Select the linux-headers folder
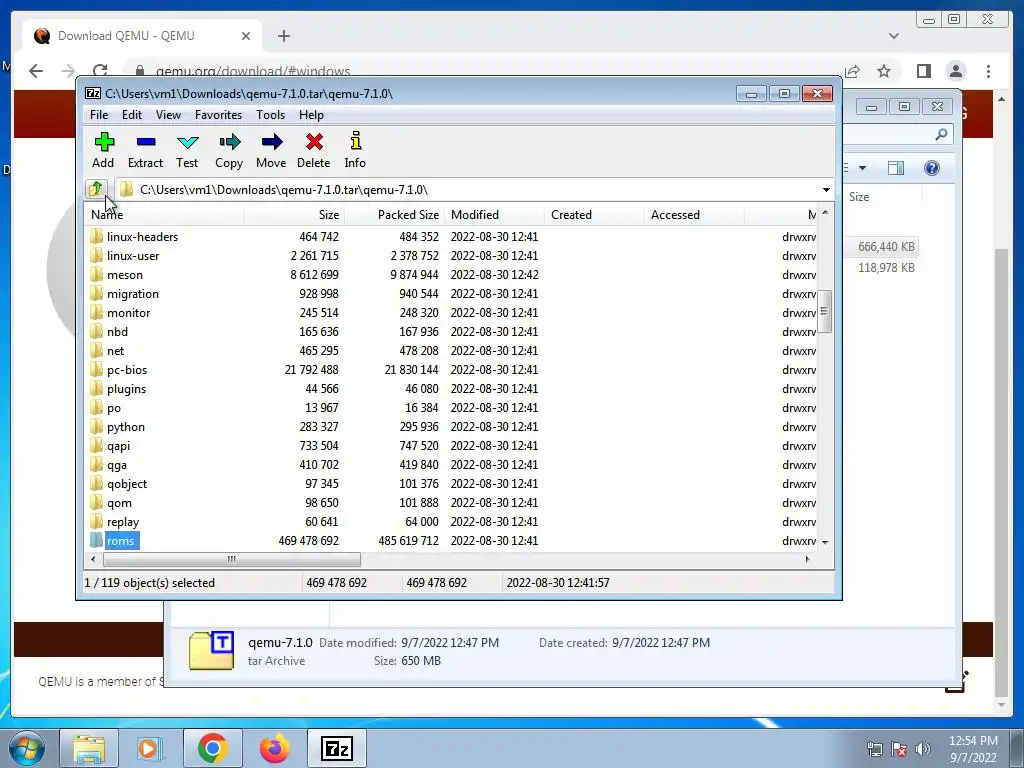Image resolution: width=1024 pixels, height=768 pixels. (142, 236)
